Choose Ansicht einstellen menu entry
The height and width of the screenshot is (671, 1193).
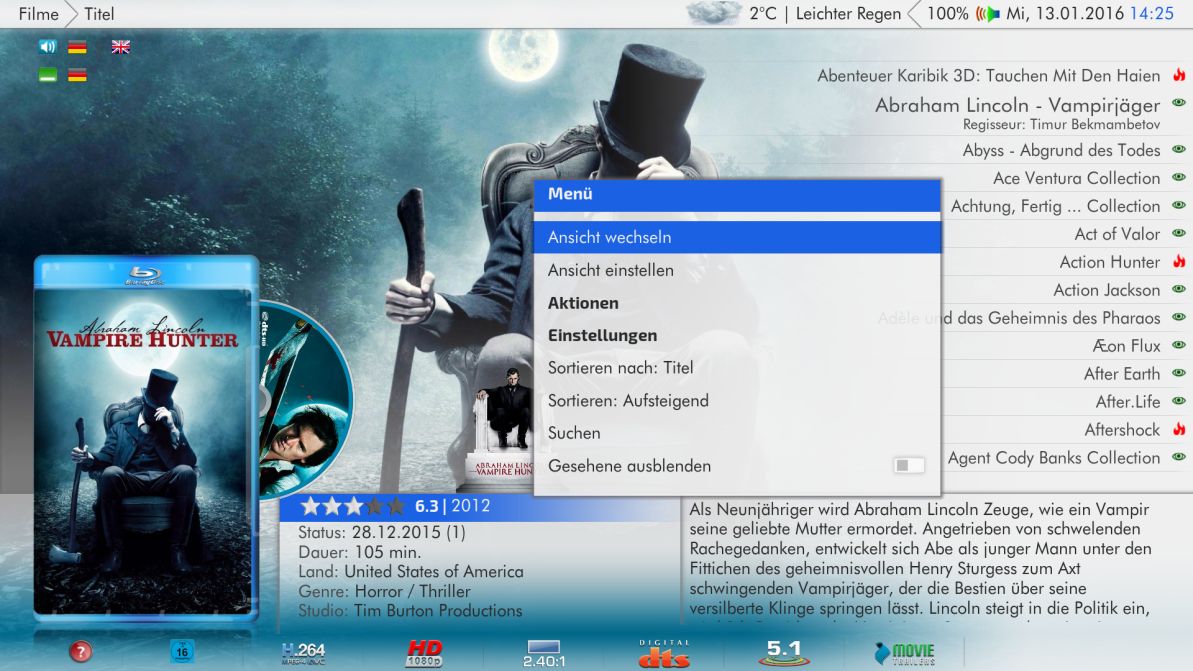coord(737,270)
